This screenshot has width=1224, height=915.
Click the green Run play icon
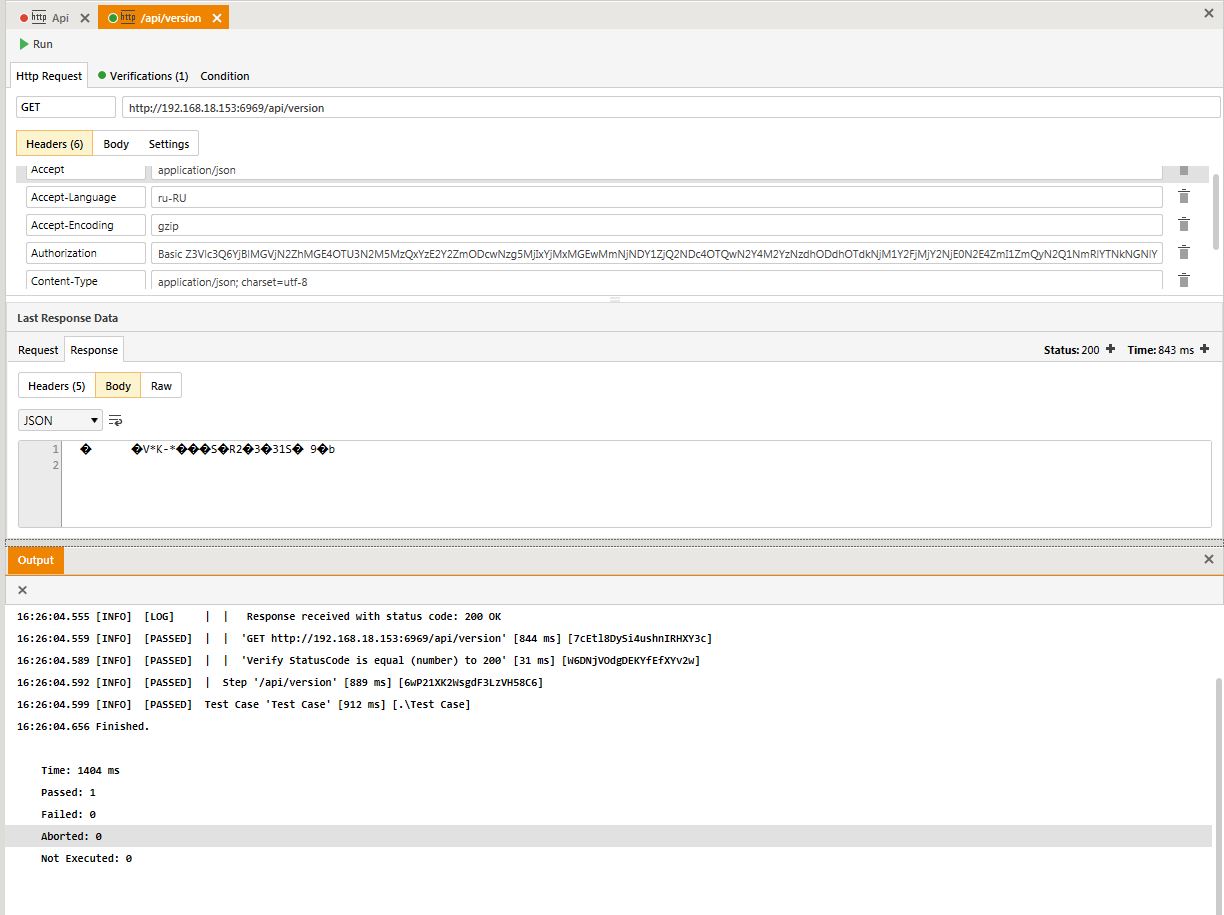[24, 44]
